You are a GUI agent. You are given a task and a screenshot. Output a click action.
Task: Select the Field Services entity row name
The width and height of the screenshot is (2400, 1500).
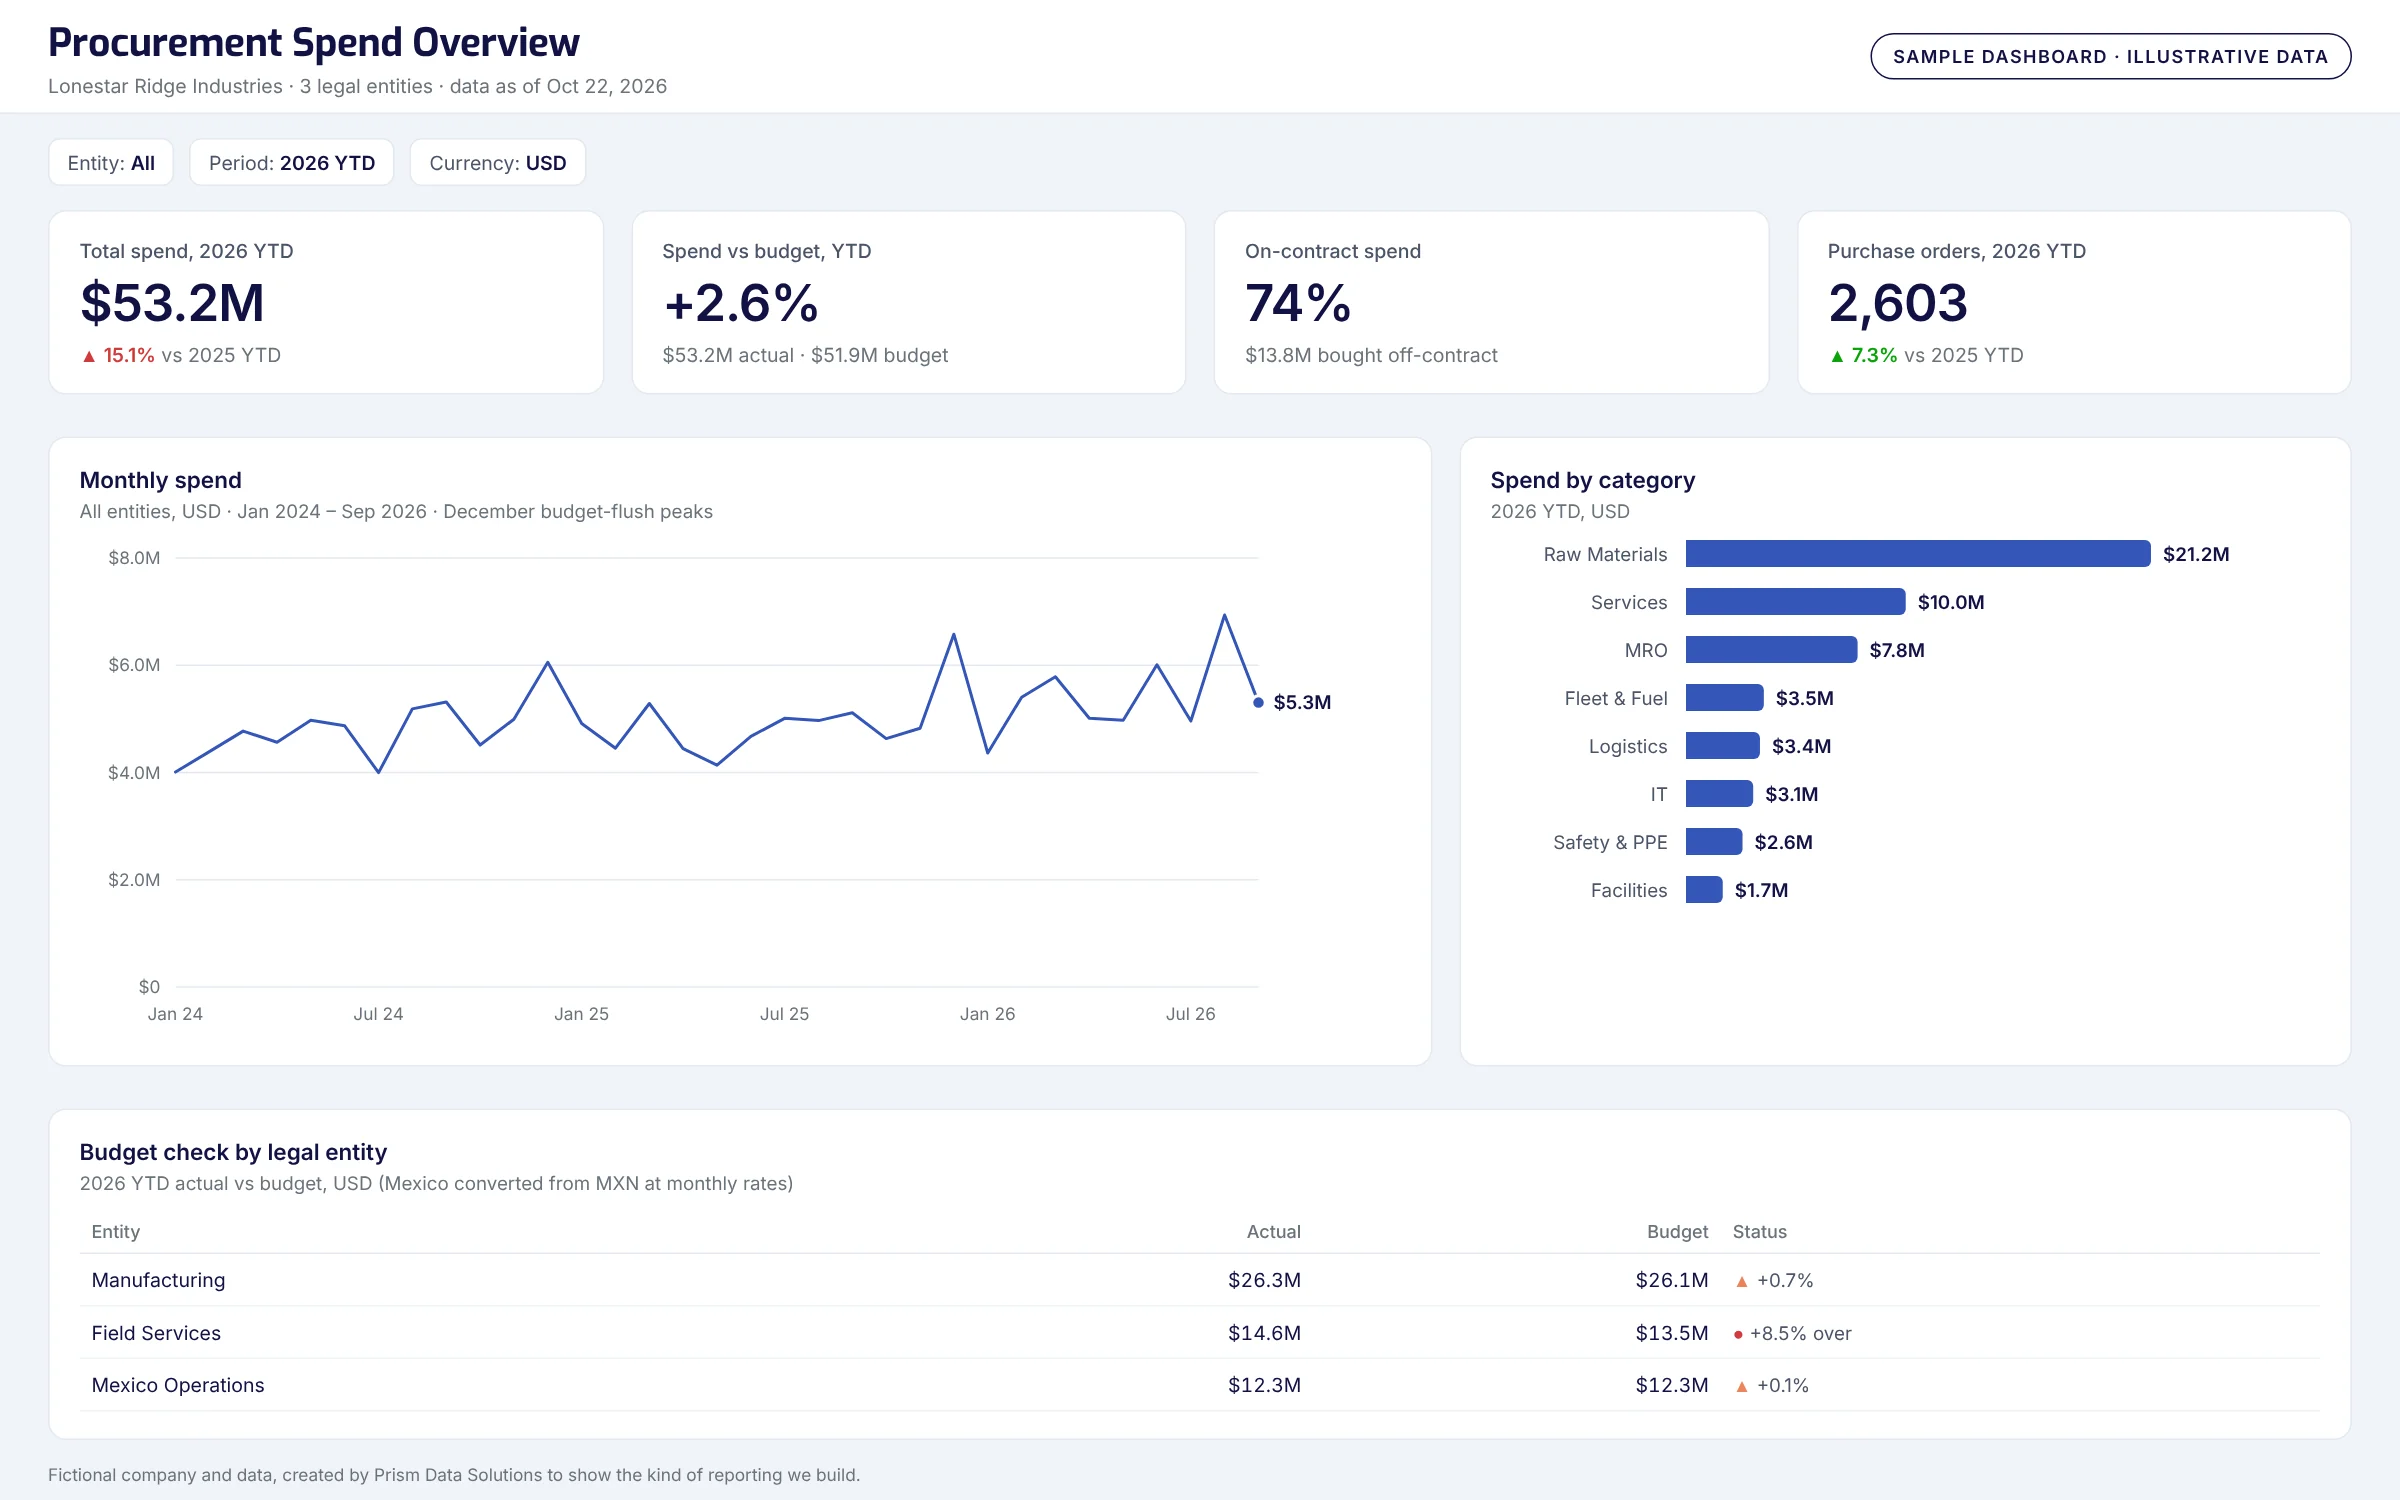click(x=156, y=1333)
